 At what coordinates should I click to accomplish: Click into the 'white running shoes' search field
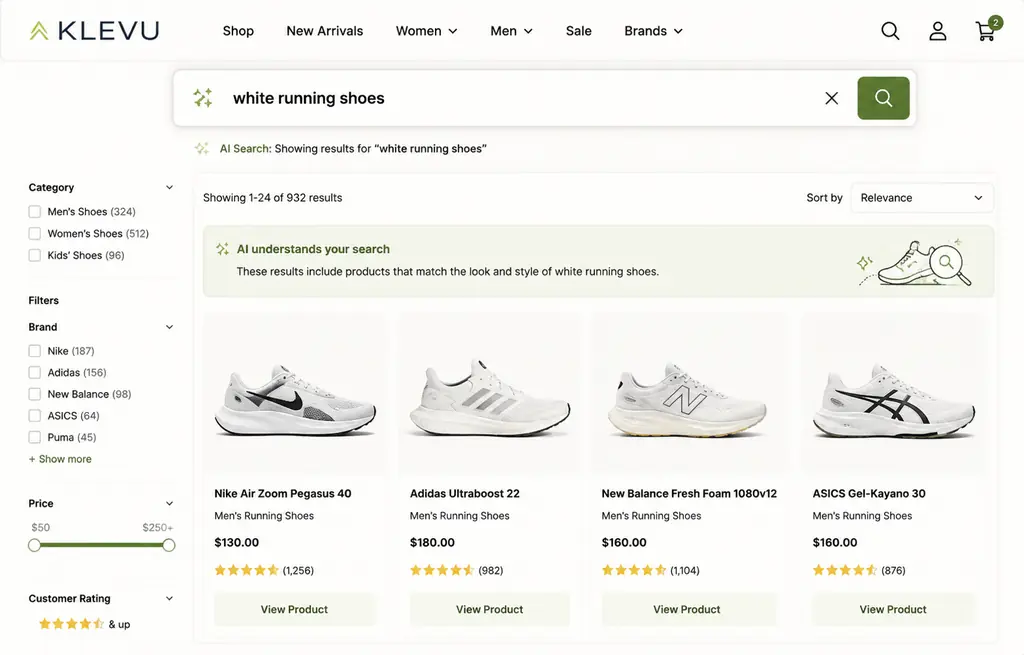pyautogui.click(x=522, y=98)
